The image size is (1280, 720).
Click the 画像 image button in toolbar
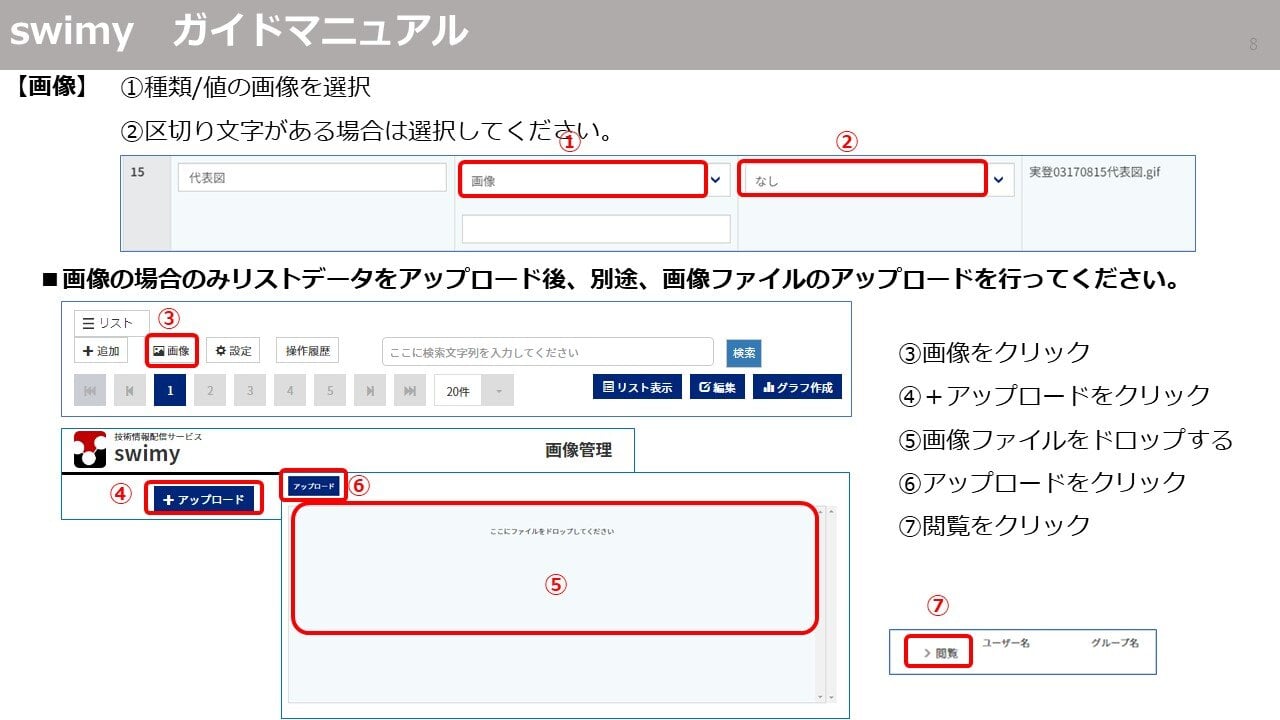171,351
